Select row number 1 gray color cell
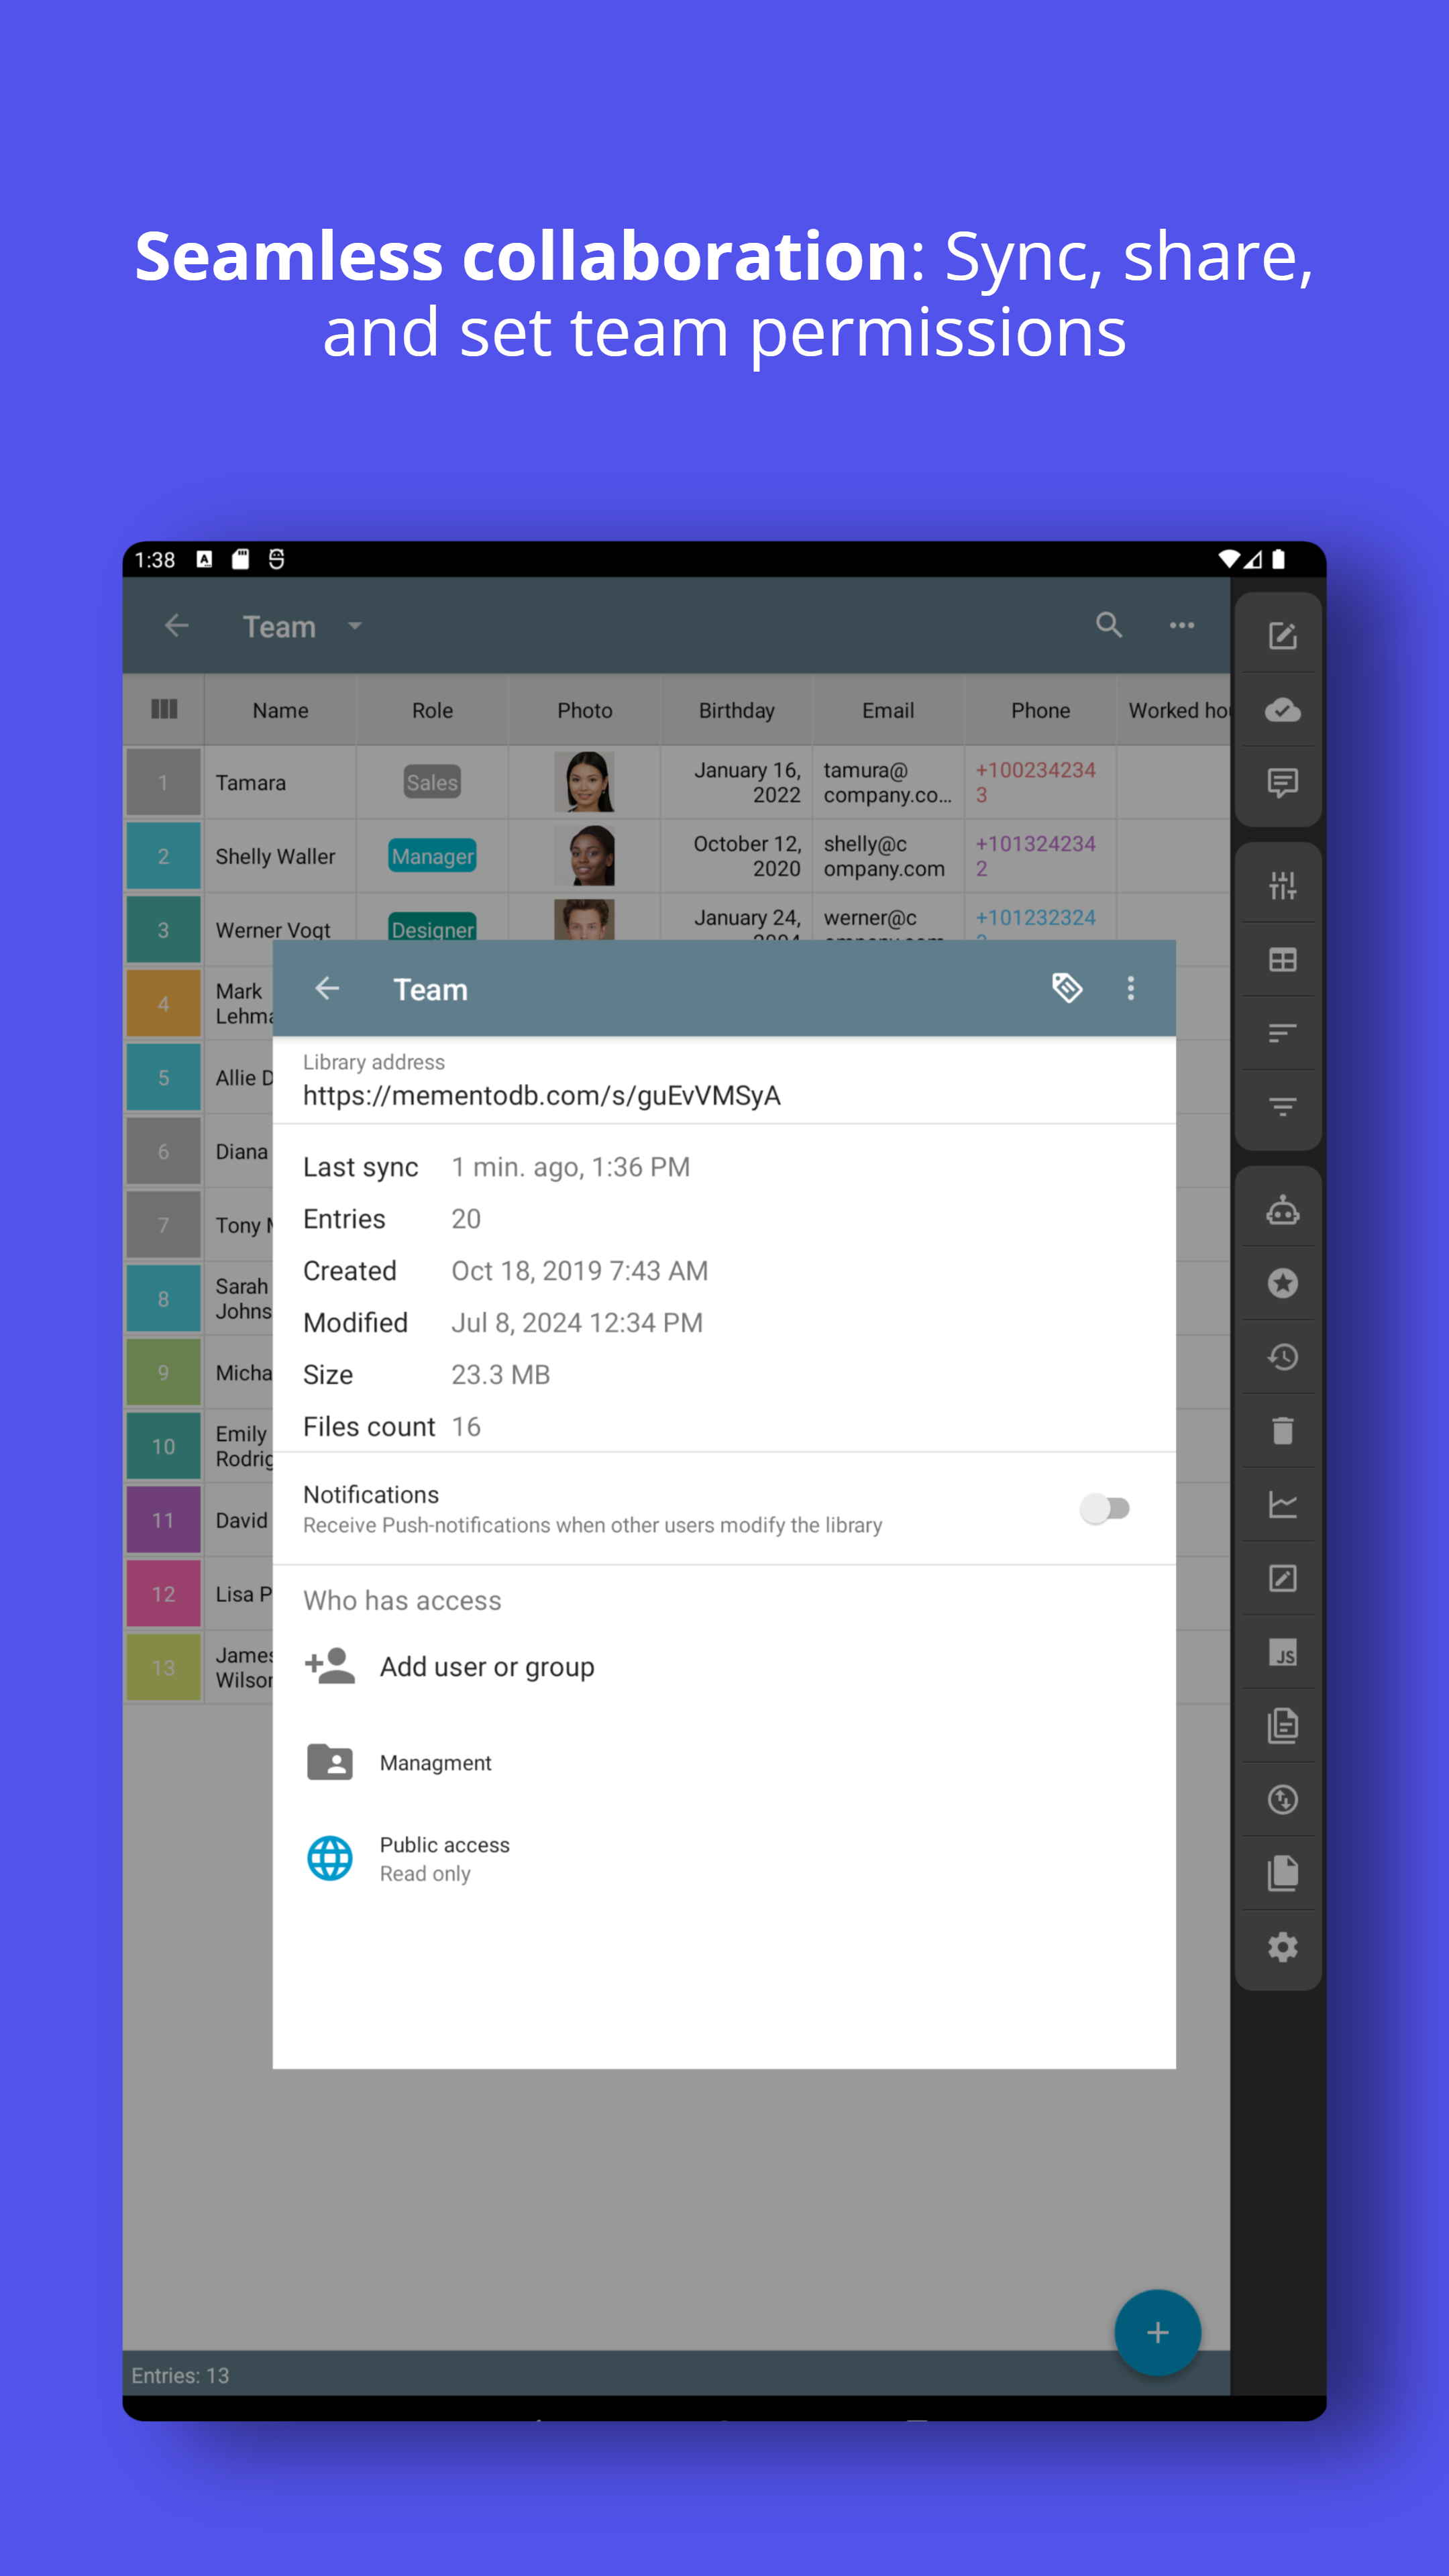 point(163,782)
